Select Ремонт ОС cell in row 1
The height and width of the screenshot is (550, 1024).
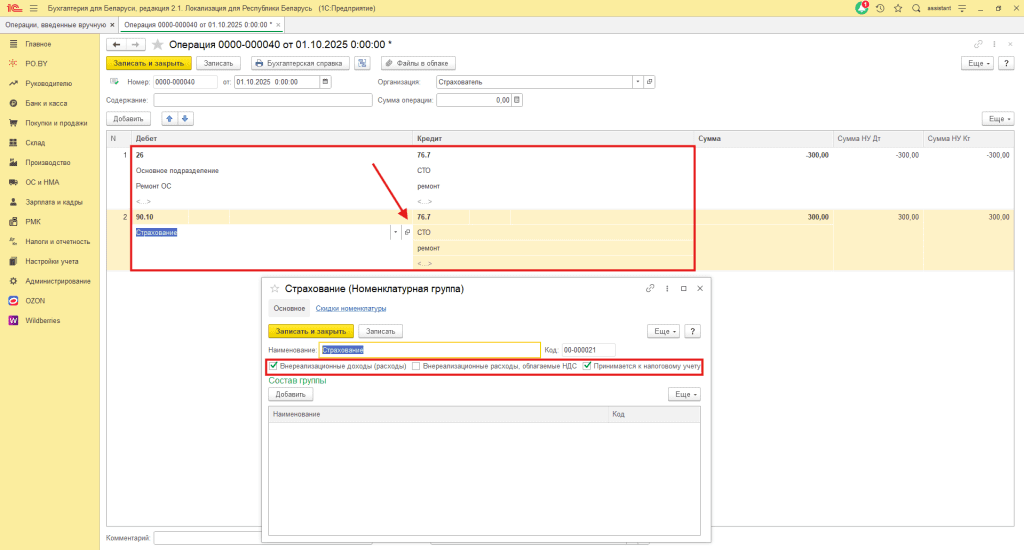tap(272, 186)
